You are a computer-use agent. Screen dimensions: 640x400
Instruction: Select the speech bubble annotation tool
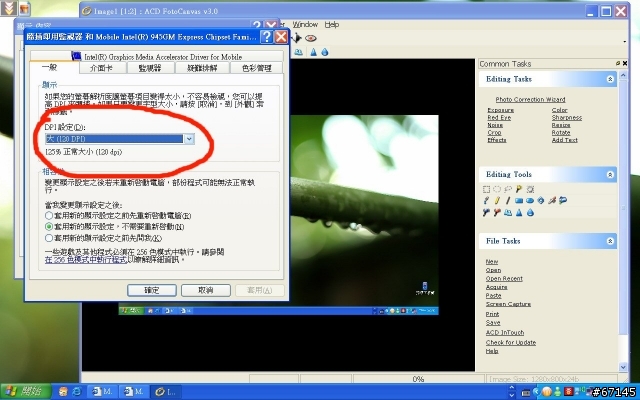point(563,200)
